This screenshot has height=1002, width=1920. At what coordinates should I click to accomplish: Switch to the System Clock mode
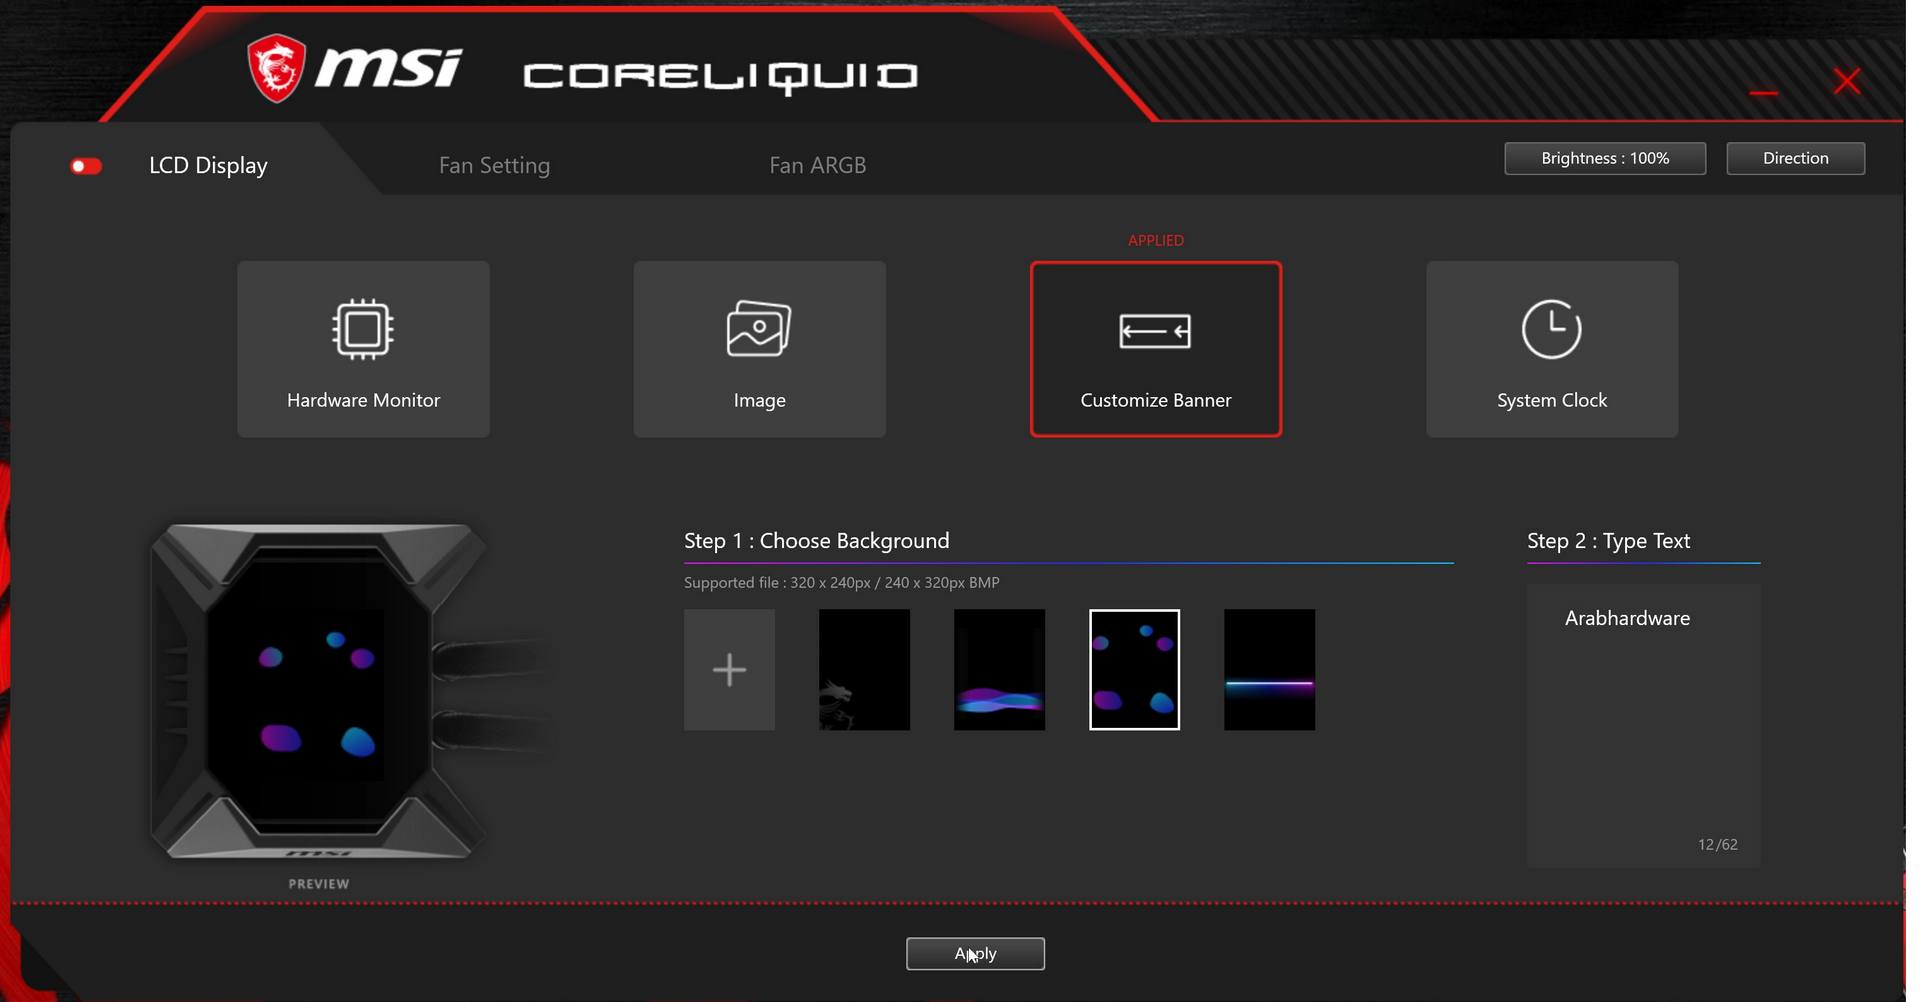pos(1552,349)
